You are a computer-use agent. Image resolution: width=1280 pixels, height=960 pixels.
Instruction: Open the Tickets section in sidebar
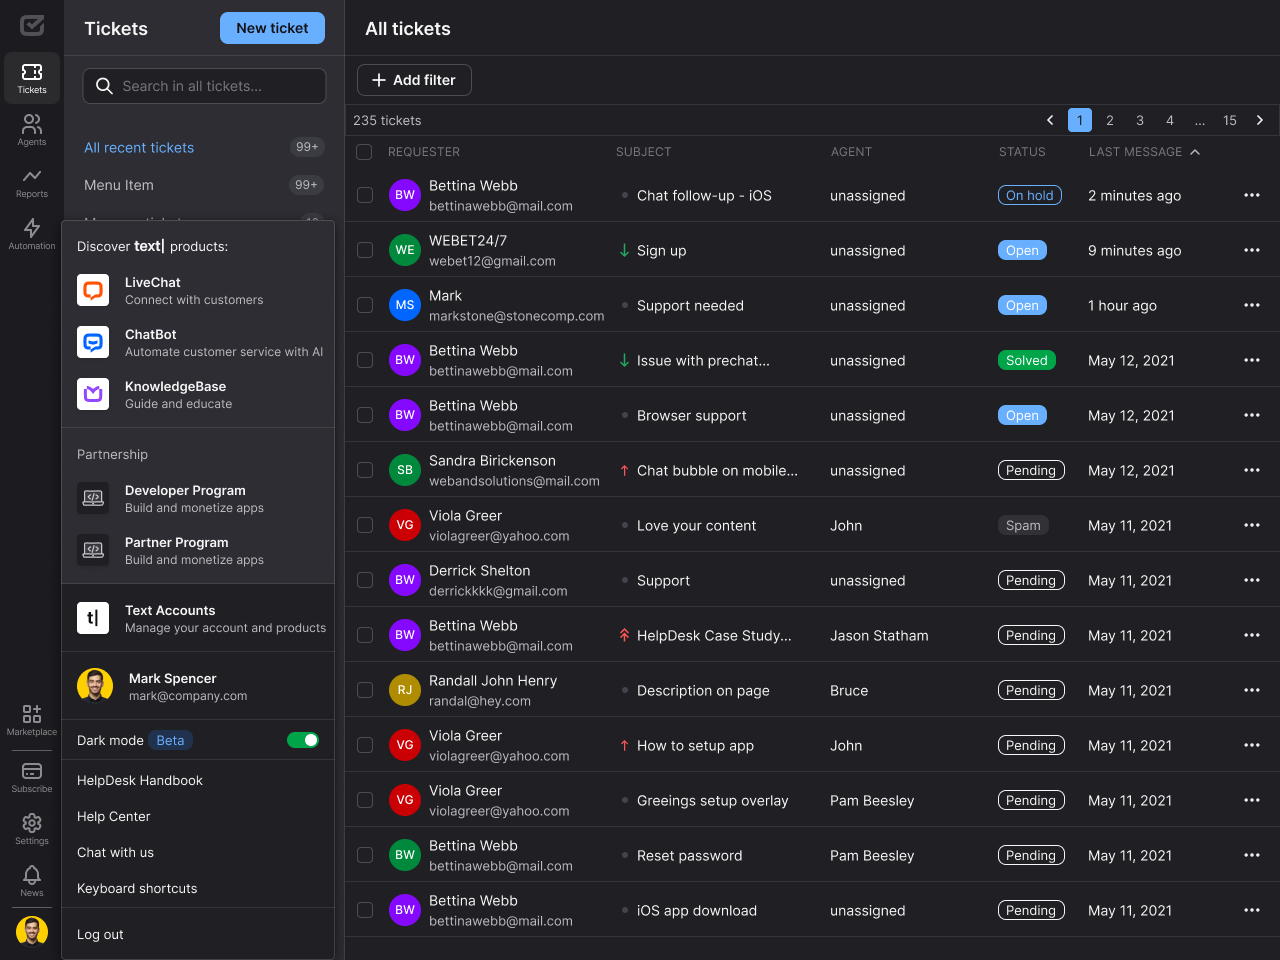click(x=32, y=78)
